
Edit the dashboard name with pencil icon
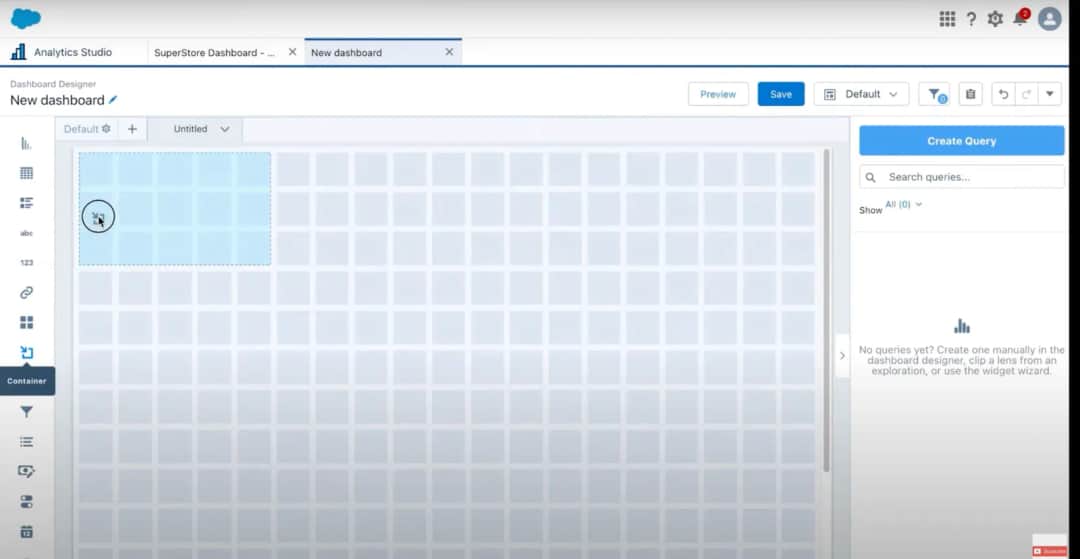click(113, 100)
